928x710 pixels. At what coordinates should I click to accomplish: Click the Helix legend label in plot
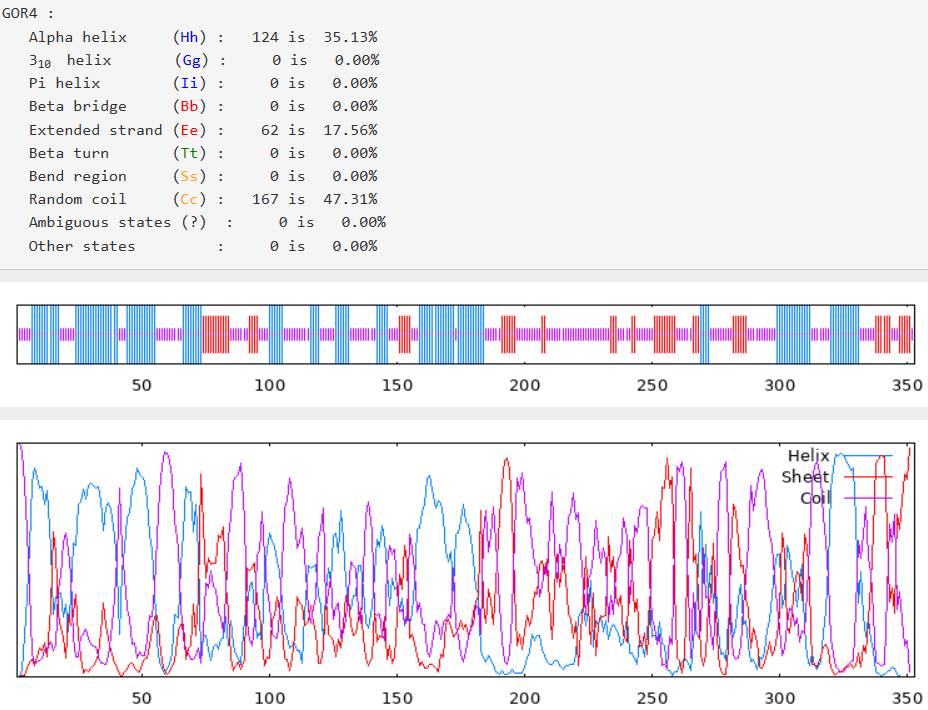[808, 456]
